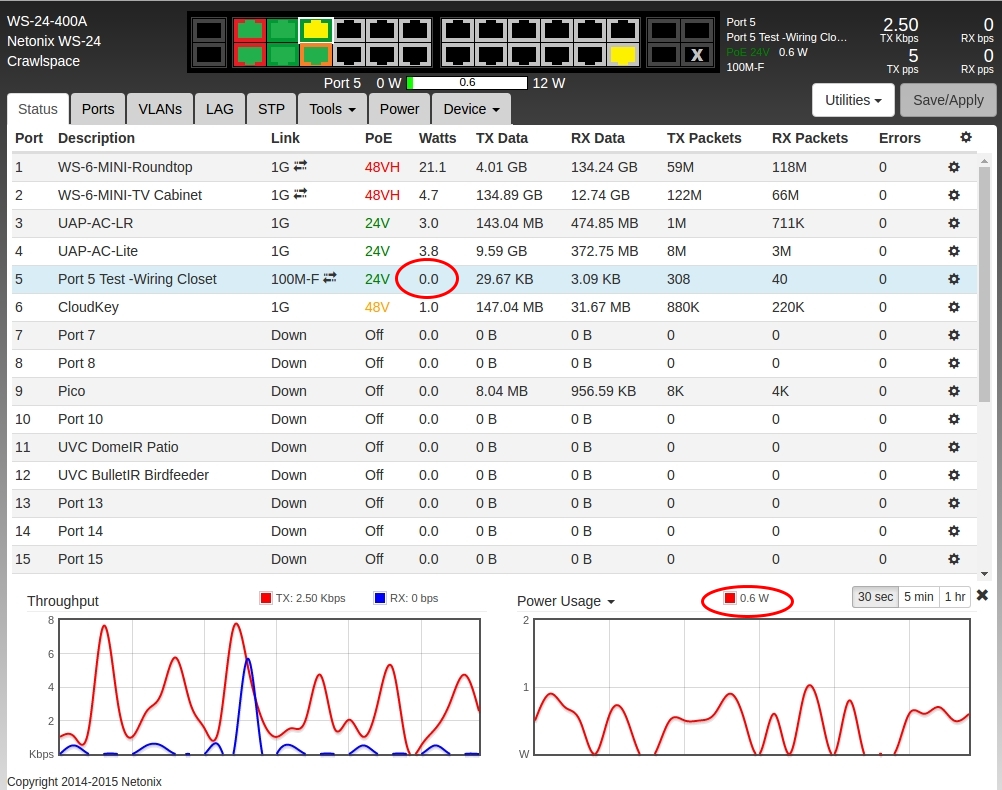Click the Save/Apply button

click(x=948, y=100)
